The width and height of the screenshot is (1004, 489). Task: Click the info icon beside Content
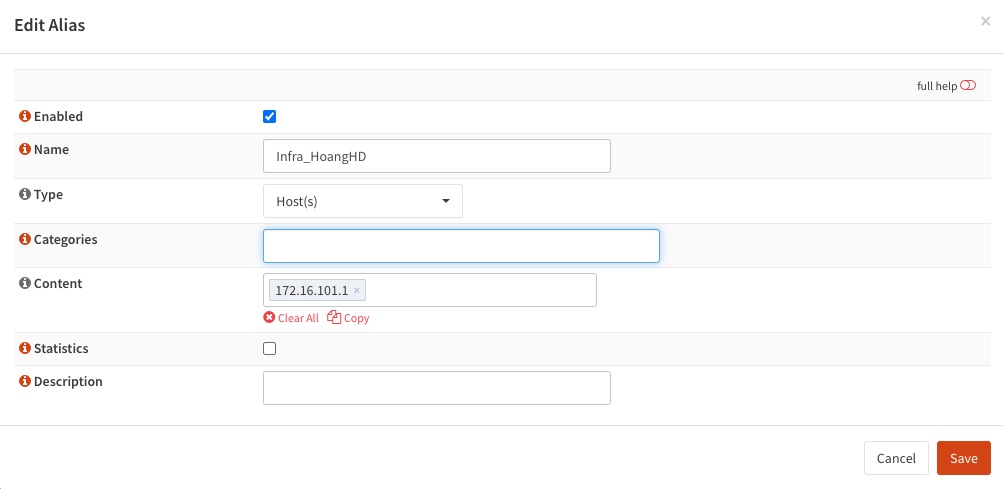(25, 283)
